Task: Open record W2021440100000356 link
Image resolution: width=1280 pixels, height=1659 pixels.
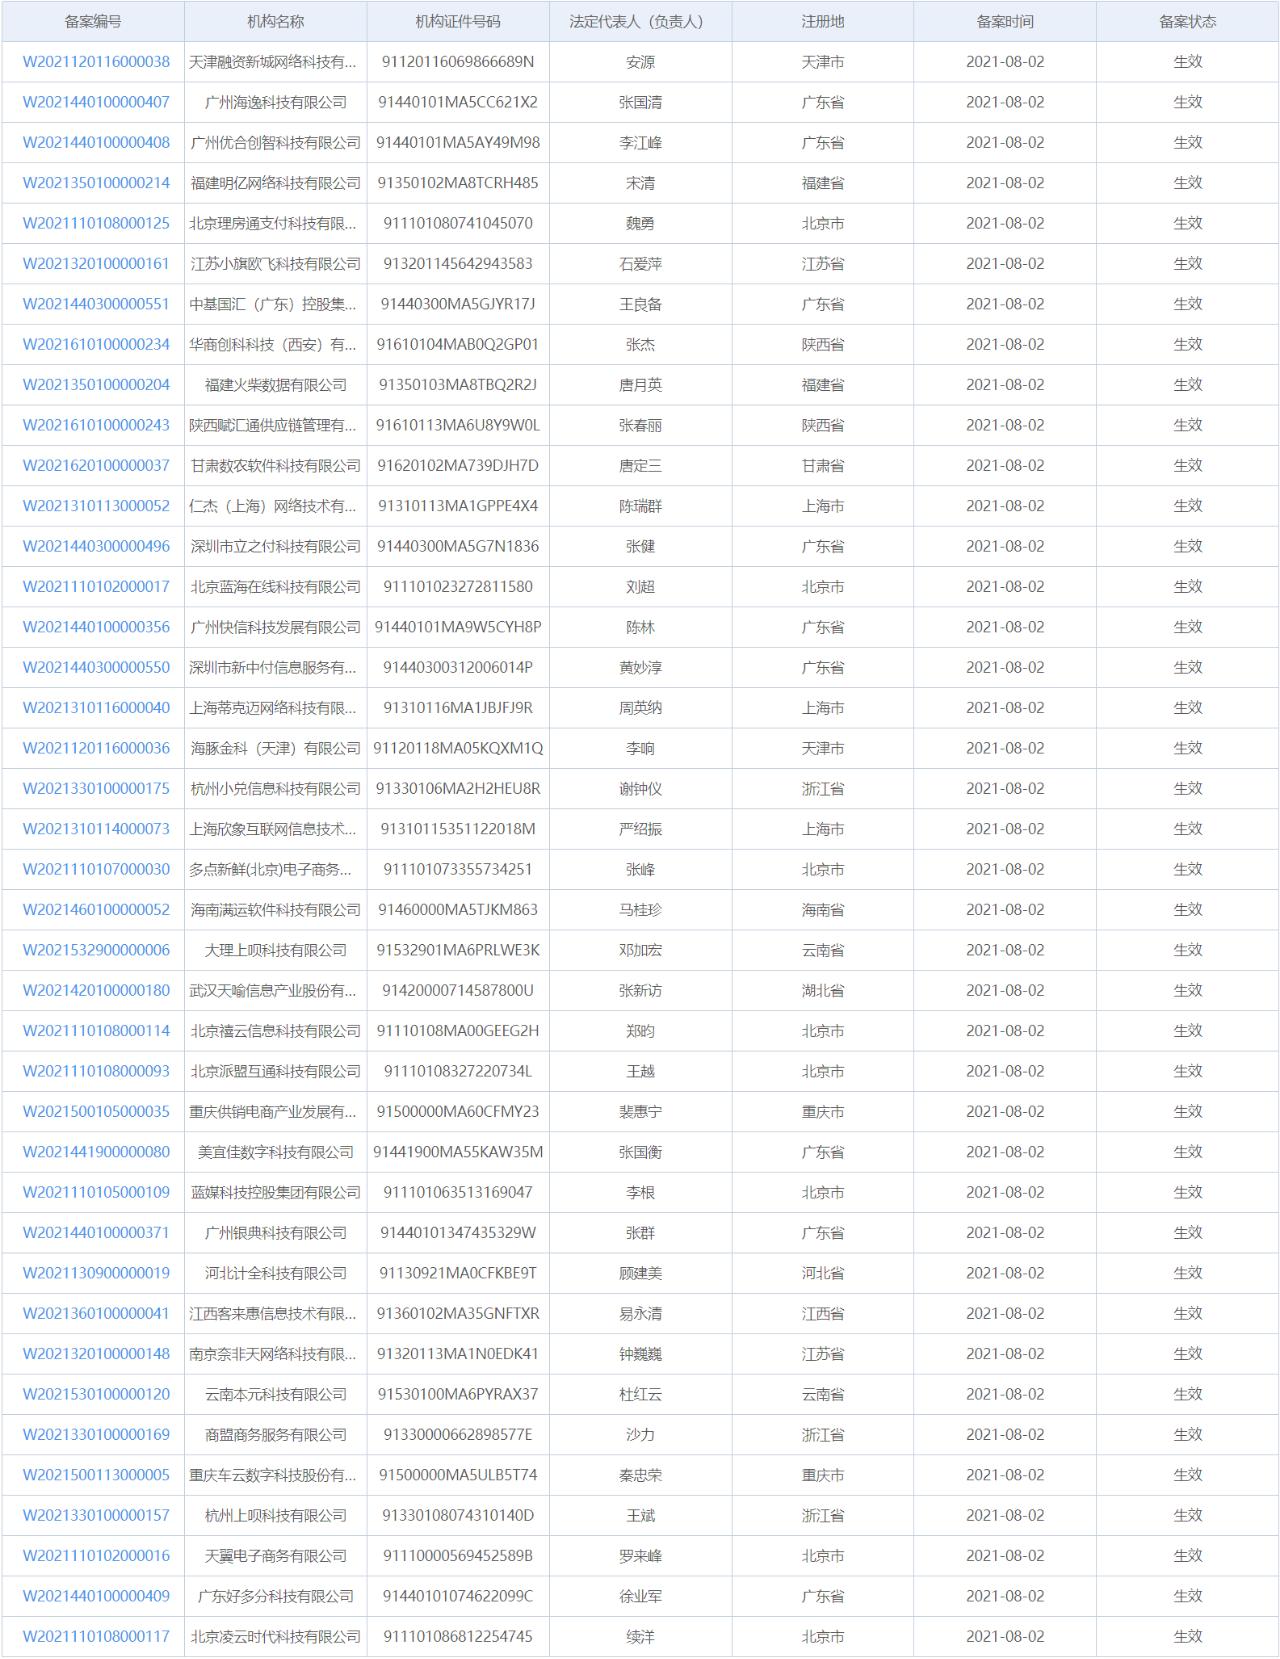Action: pyautogui.click(x=96, y=627)
